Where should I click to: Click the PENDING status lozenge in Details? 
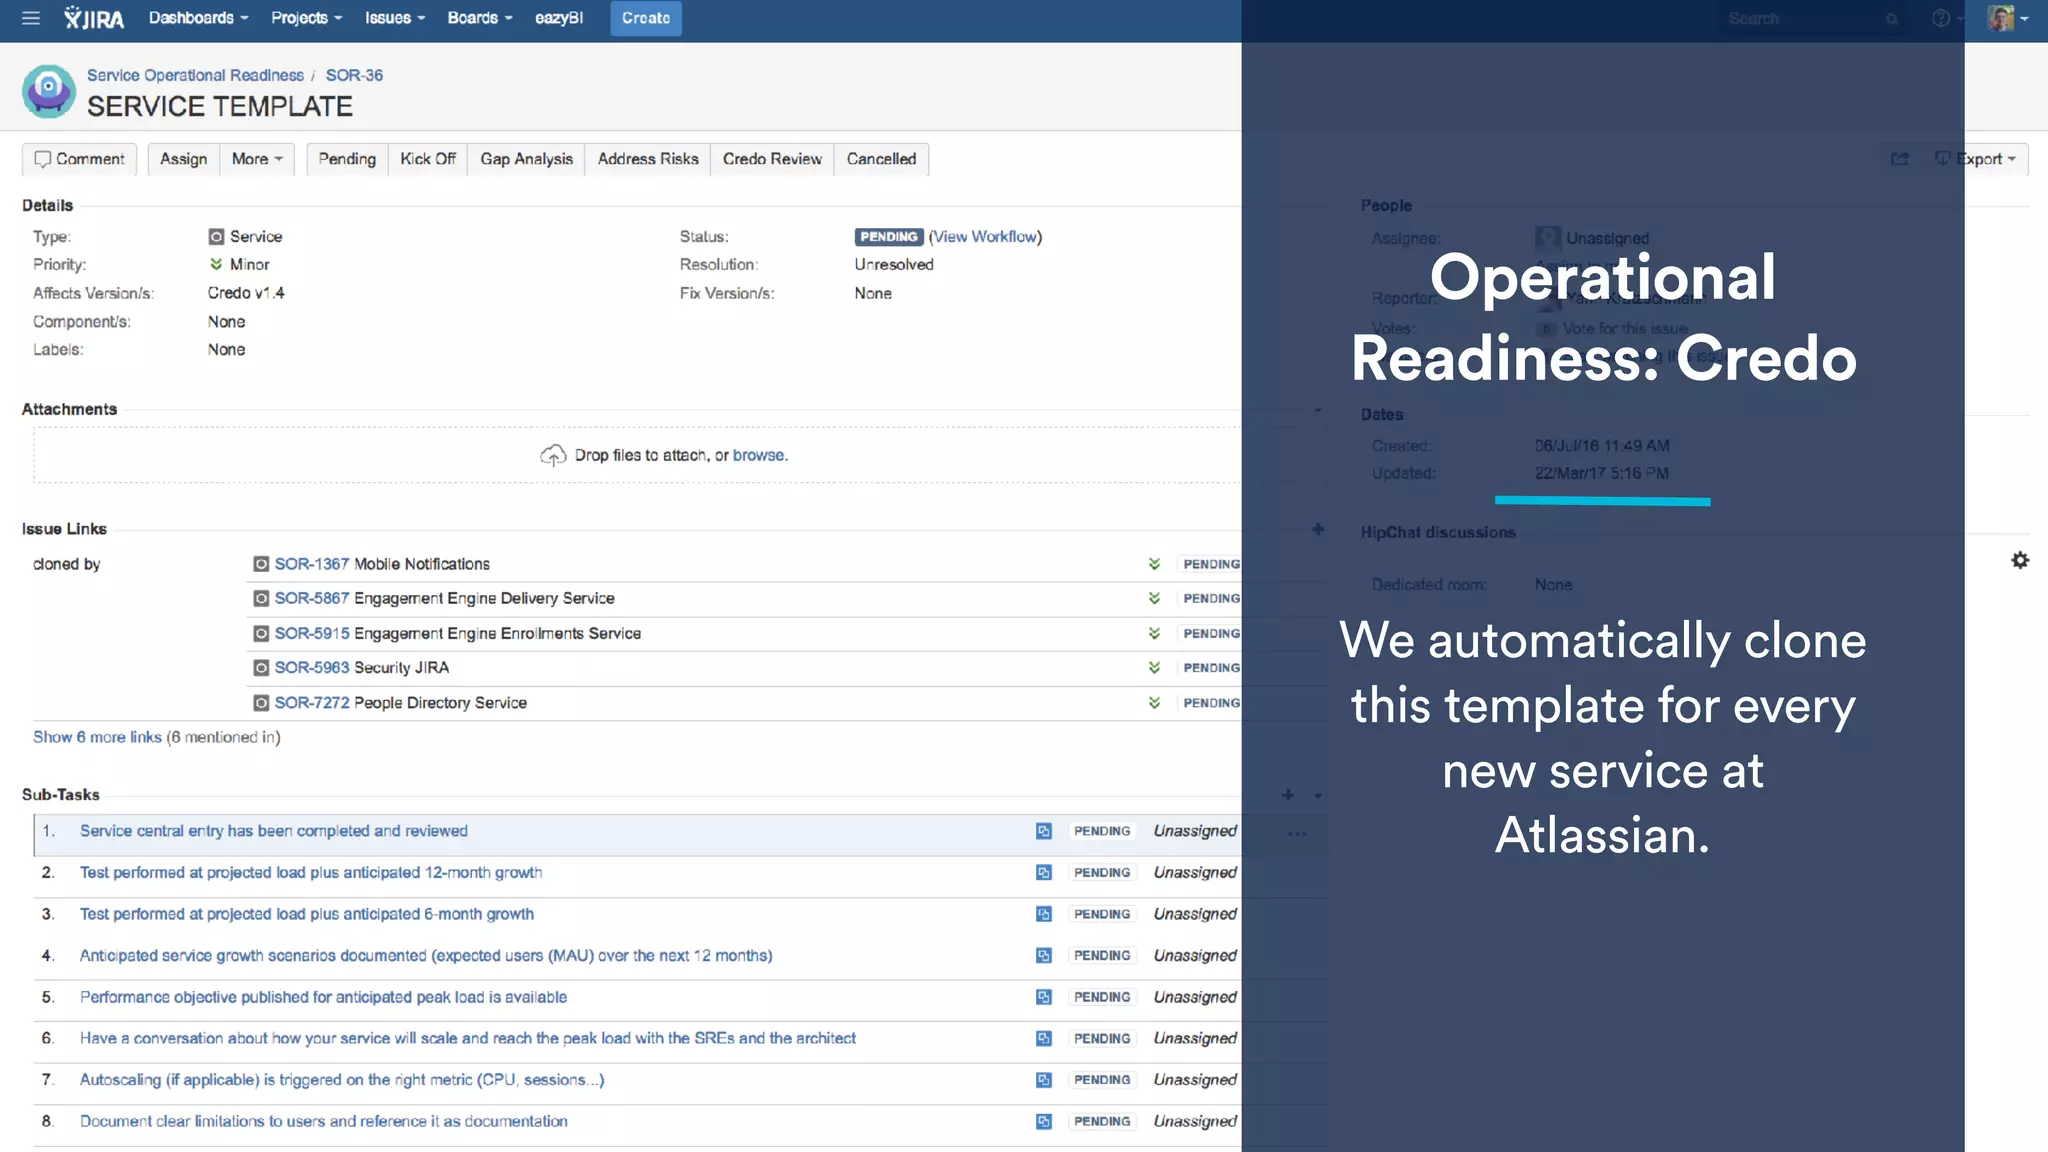click(888, 237)
